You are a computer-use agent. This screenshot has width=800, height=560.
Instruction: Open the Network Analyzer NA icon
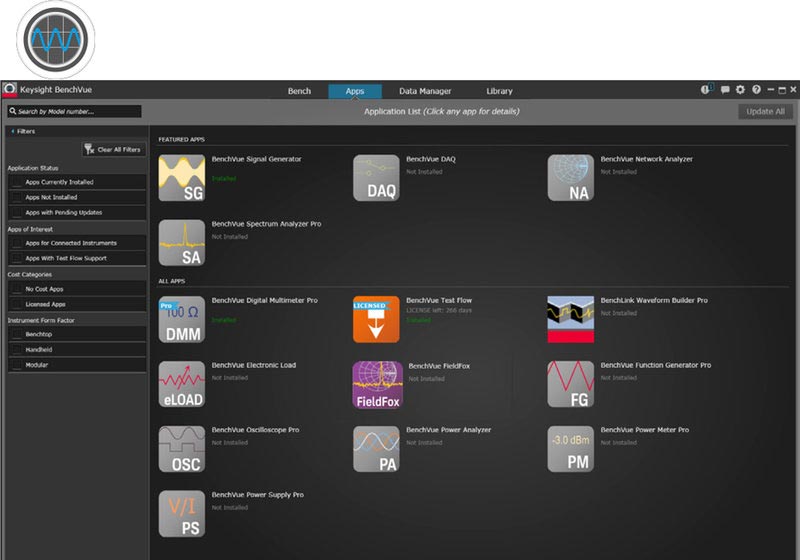point(570,178)
